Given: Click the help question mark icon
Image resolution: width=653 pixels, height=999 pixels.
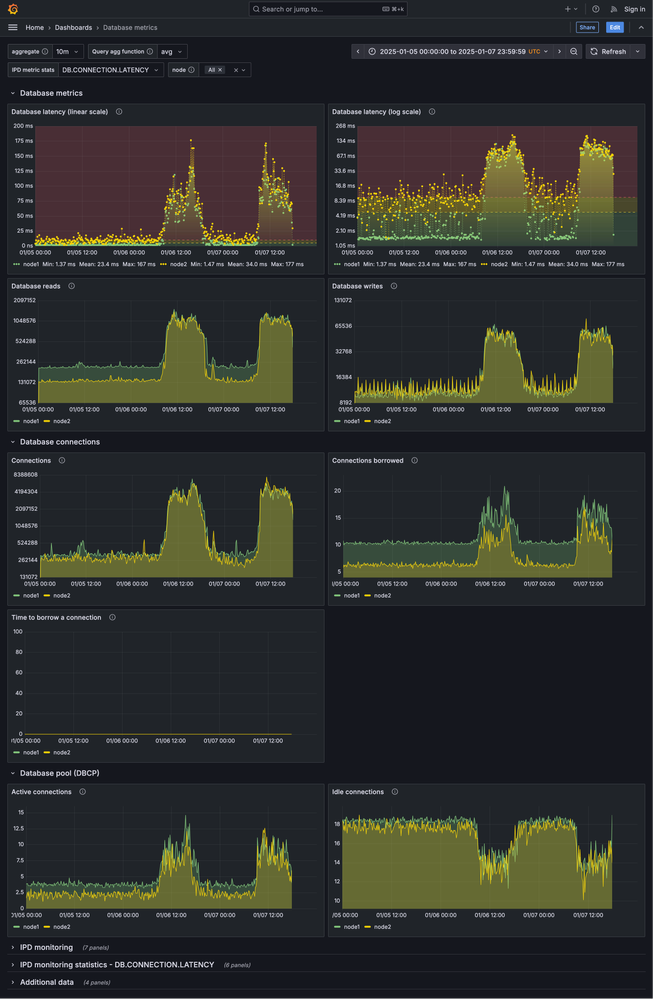Looking at the screenshot, I should [x=596, y=9].
